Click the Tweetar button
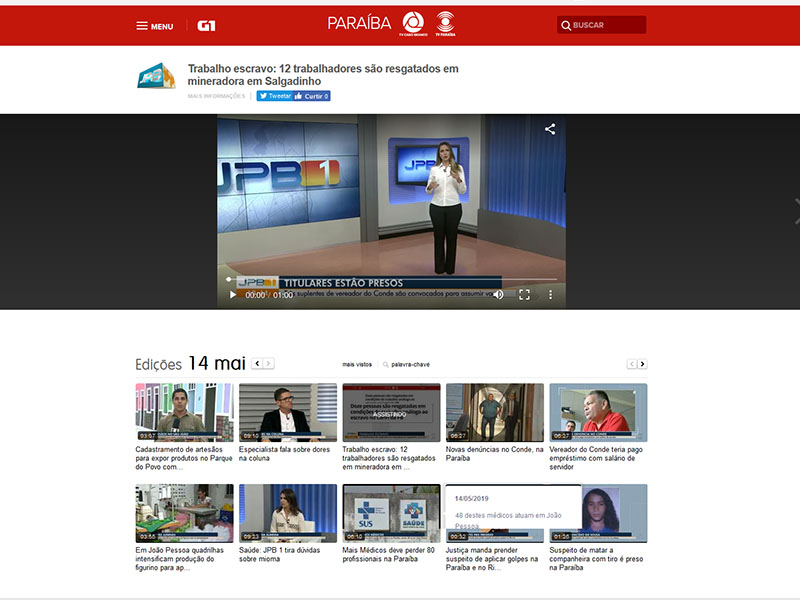800x600 pixels. point(275,96)
